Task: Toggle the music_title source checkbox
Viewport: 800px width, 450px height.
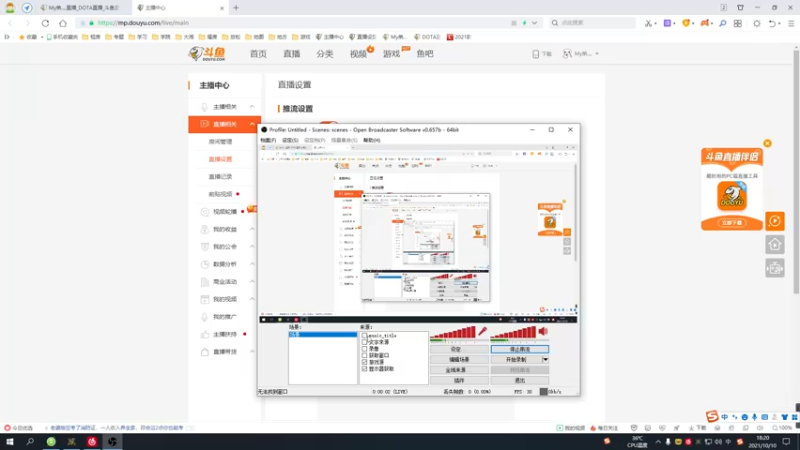Action: [x=364, y=336]
